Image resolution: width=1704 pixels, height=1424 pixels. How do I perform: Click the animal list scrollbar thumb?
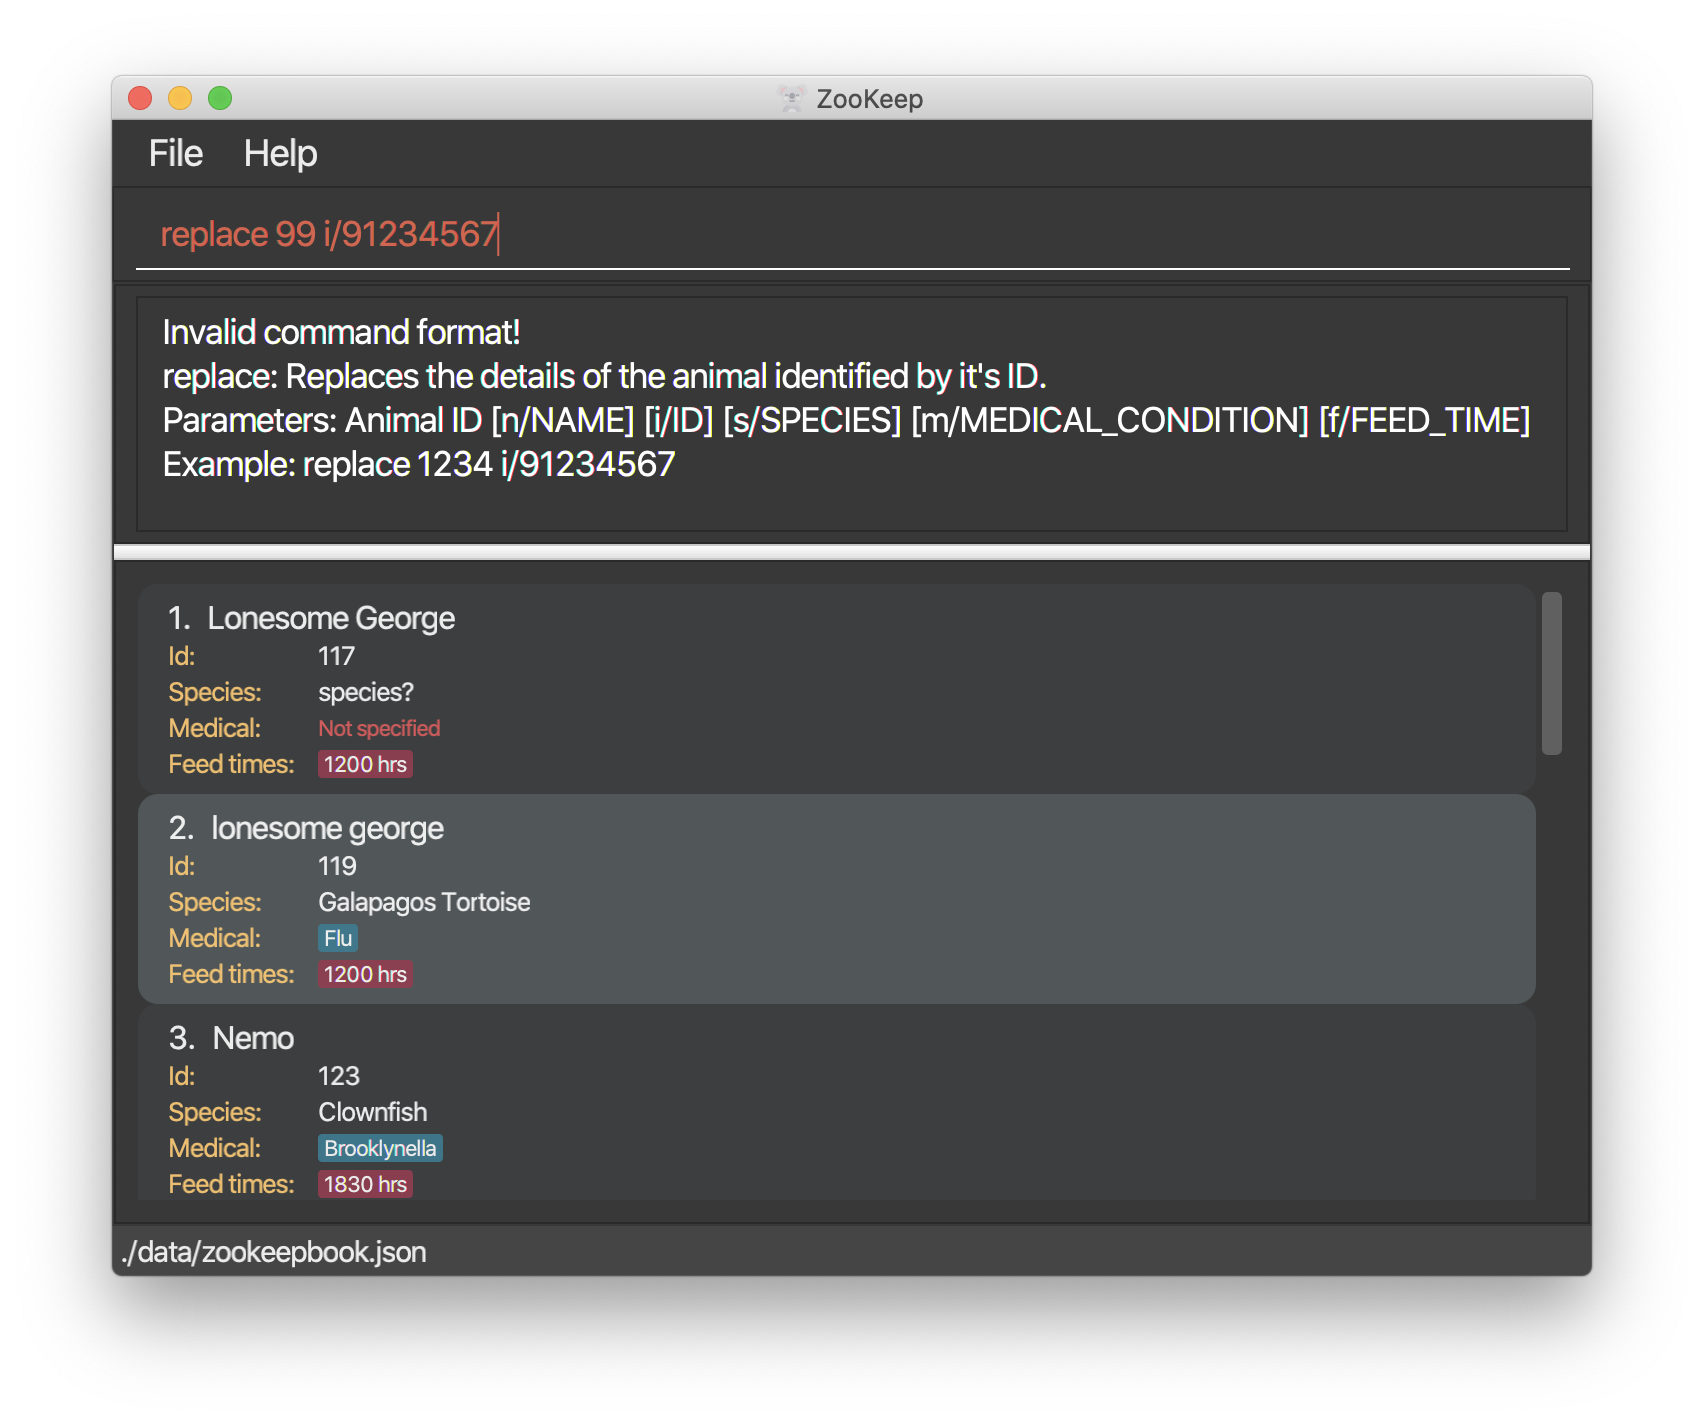point(1551,673)
